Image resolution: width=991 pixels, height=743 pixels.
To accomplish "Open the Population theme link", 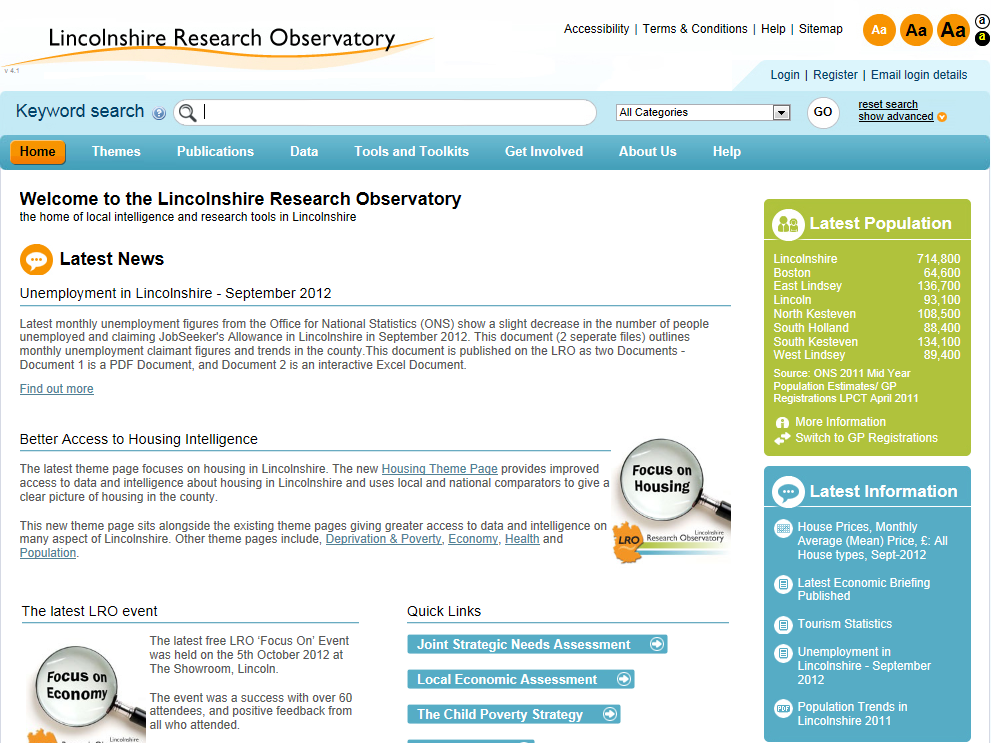I will tap(47, 553).
